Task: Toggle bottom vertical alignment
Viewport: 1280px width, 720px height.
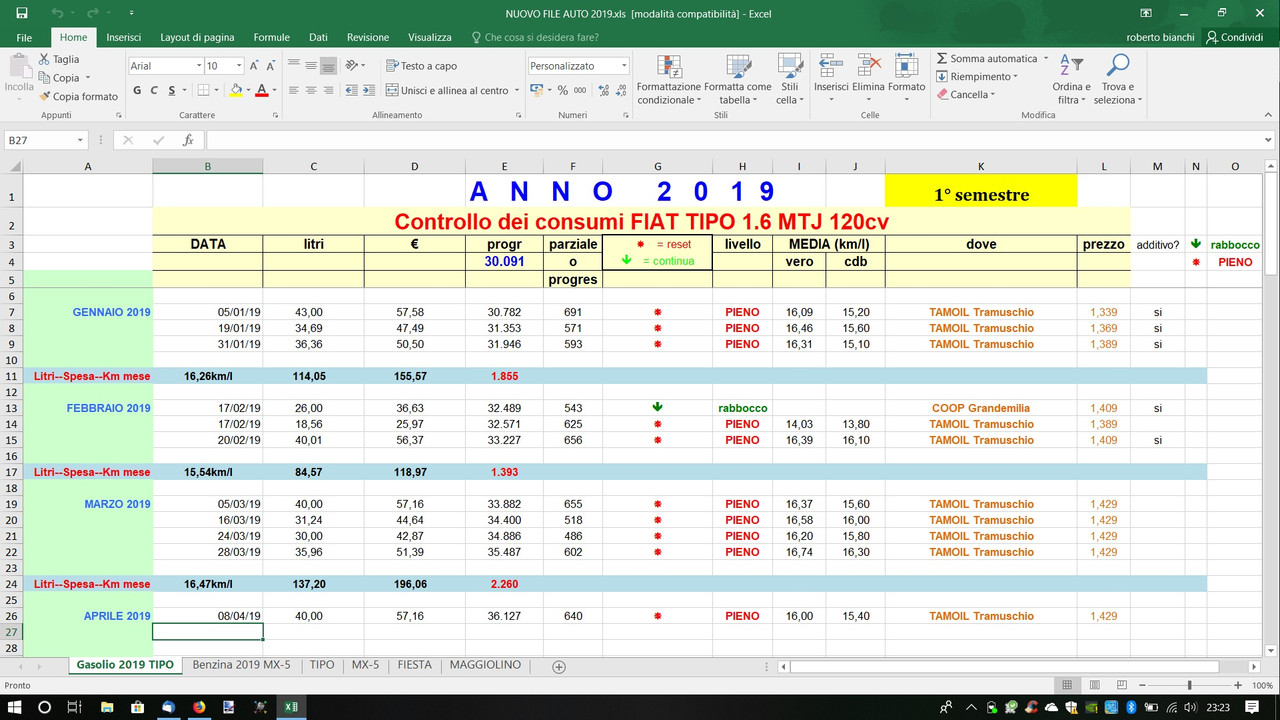Action: [x=328, y=66]
